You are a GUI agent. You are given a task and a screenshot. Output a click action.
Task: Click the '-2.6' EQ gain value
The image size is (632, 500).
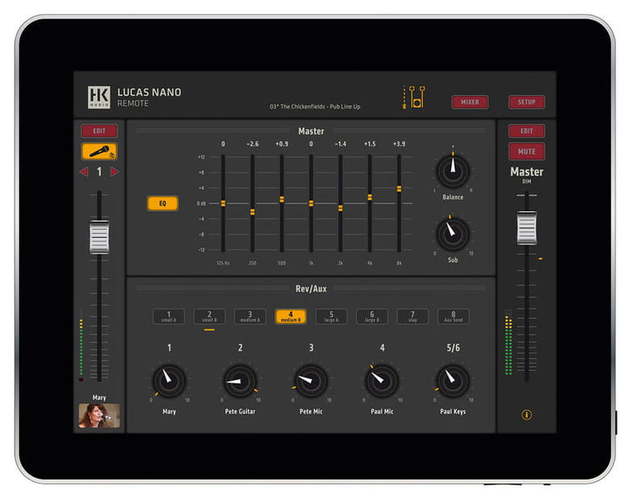pos(252,144)
